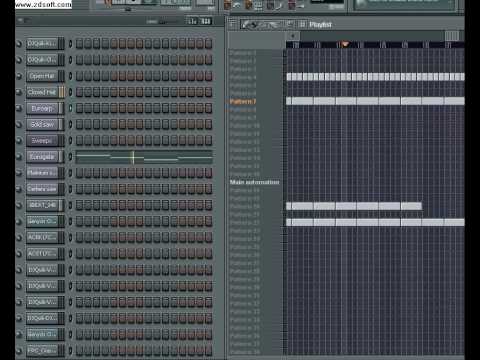Image resolution: width=480 pixels, height=360 pixels.
Task: Toggle mute light of Sweeps channel
Action: [x=19, y=141]
